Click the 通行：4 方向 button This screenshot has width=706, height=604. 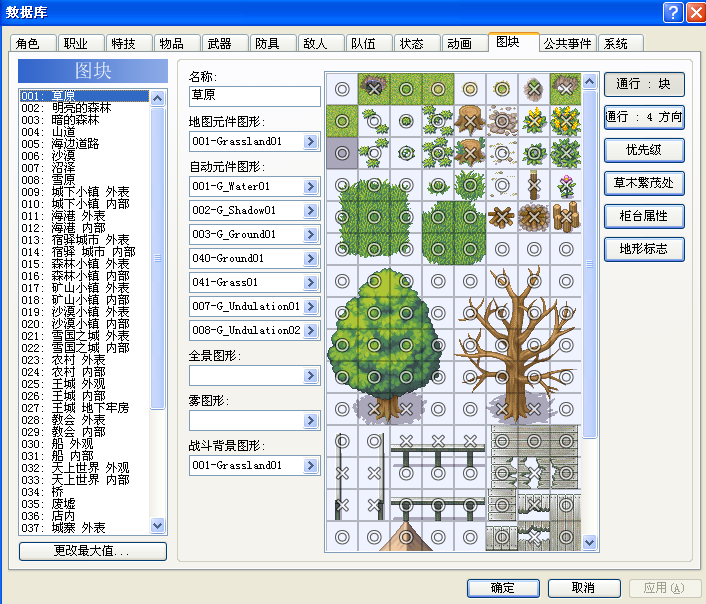(644, 117)
